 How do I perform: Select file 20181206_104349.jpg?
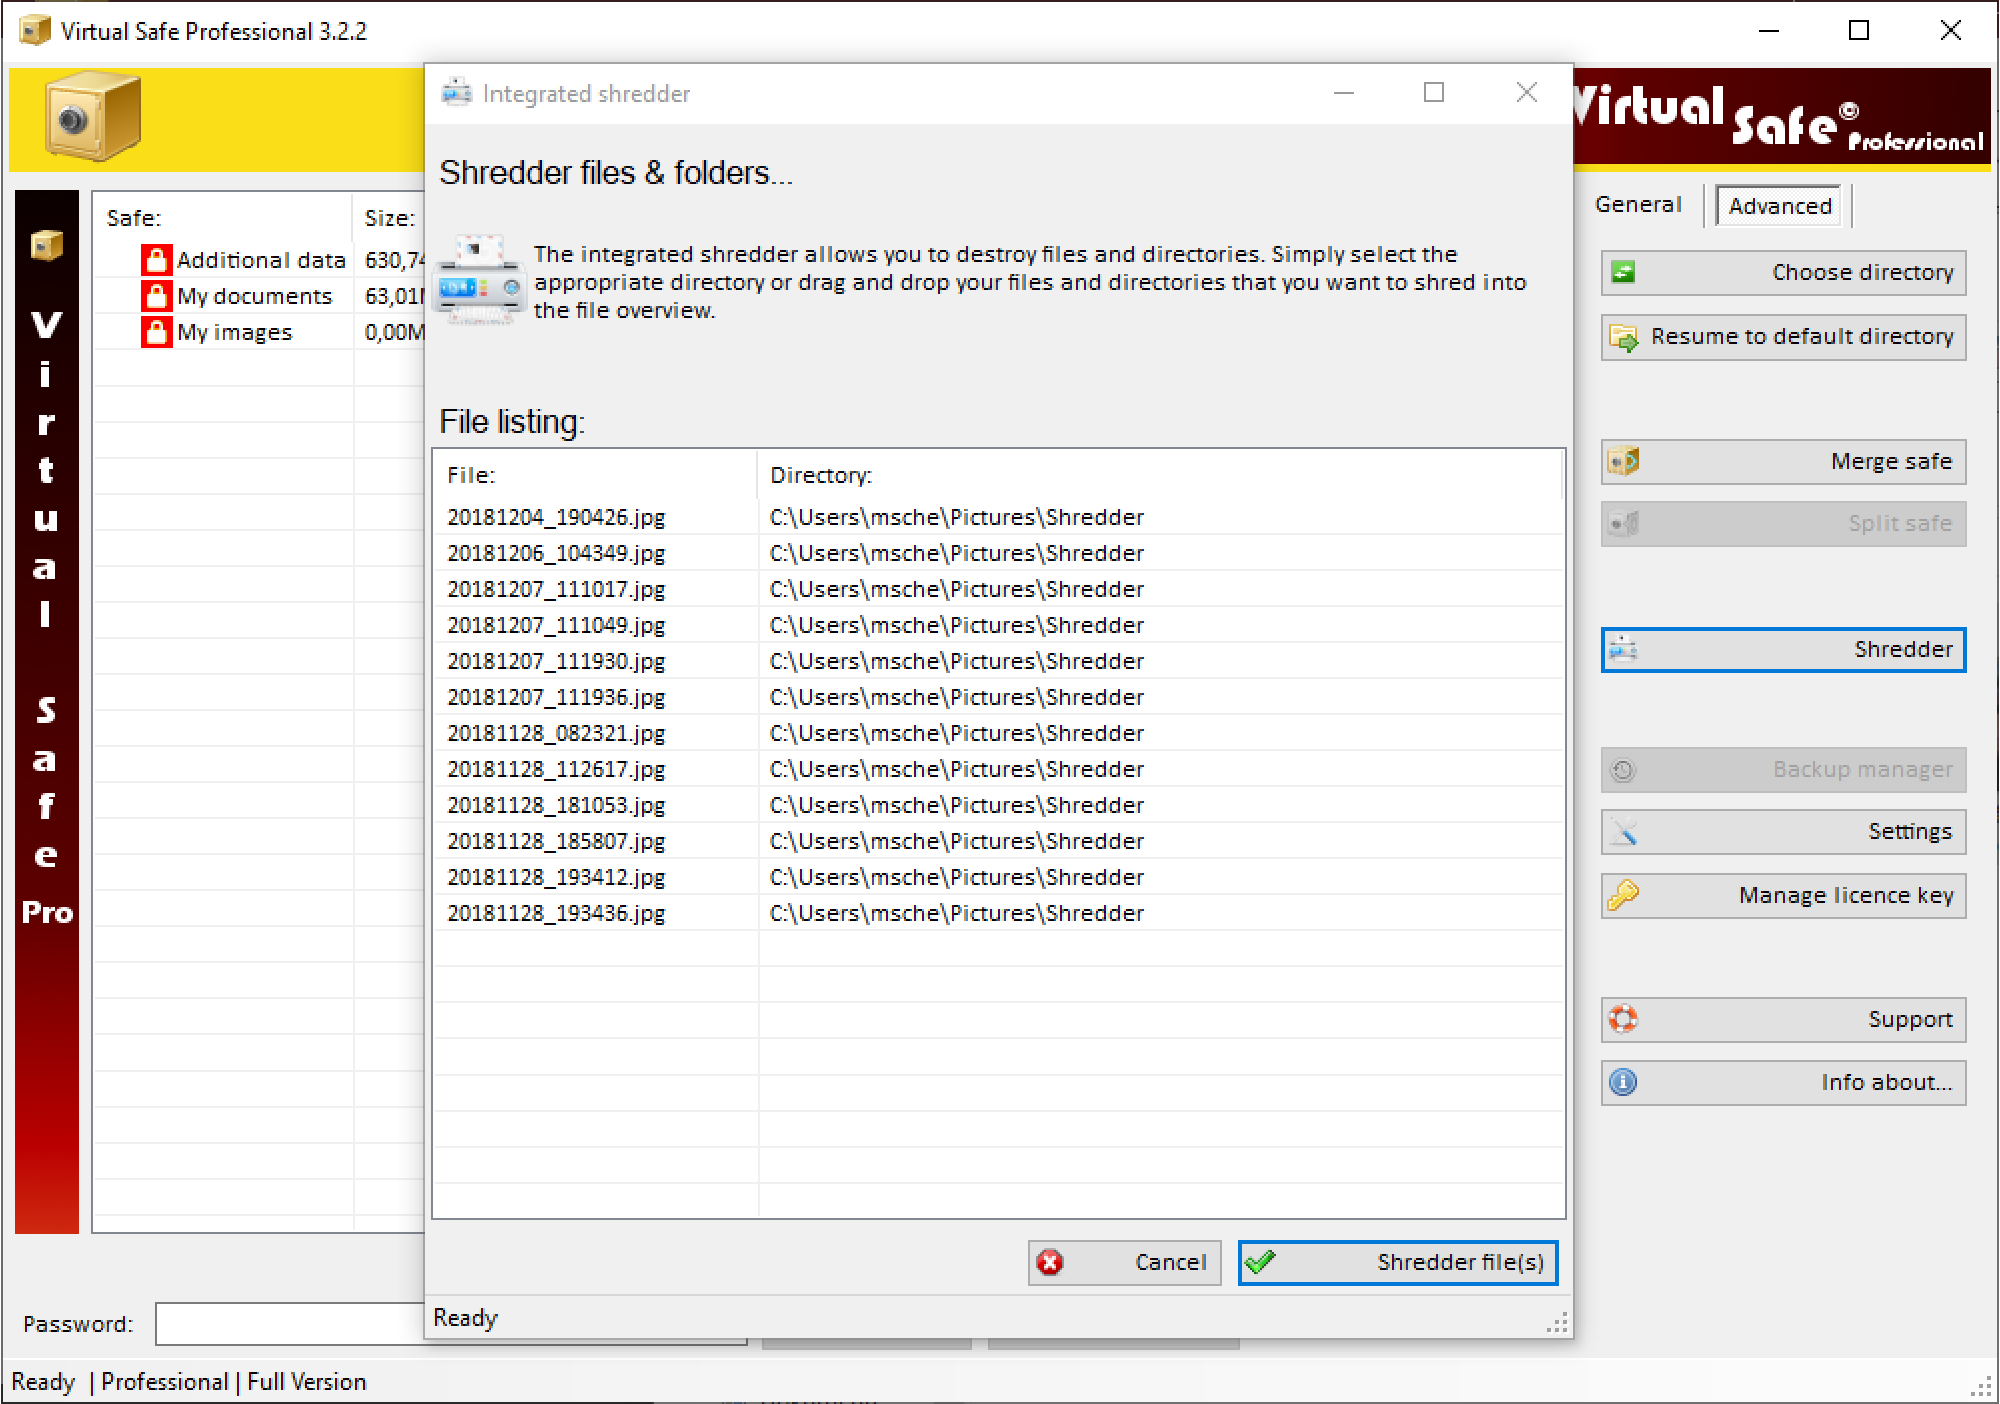(x=556, y=553)
